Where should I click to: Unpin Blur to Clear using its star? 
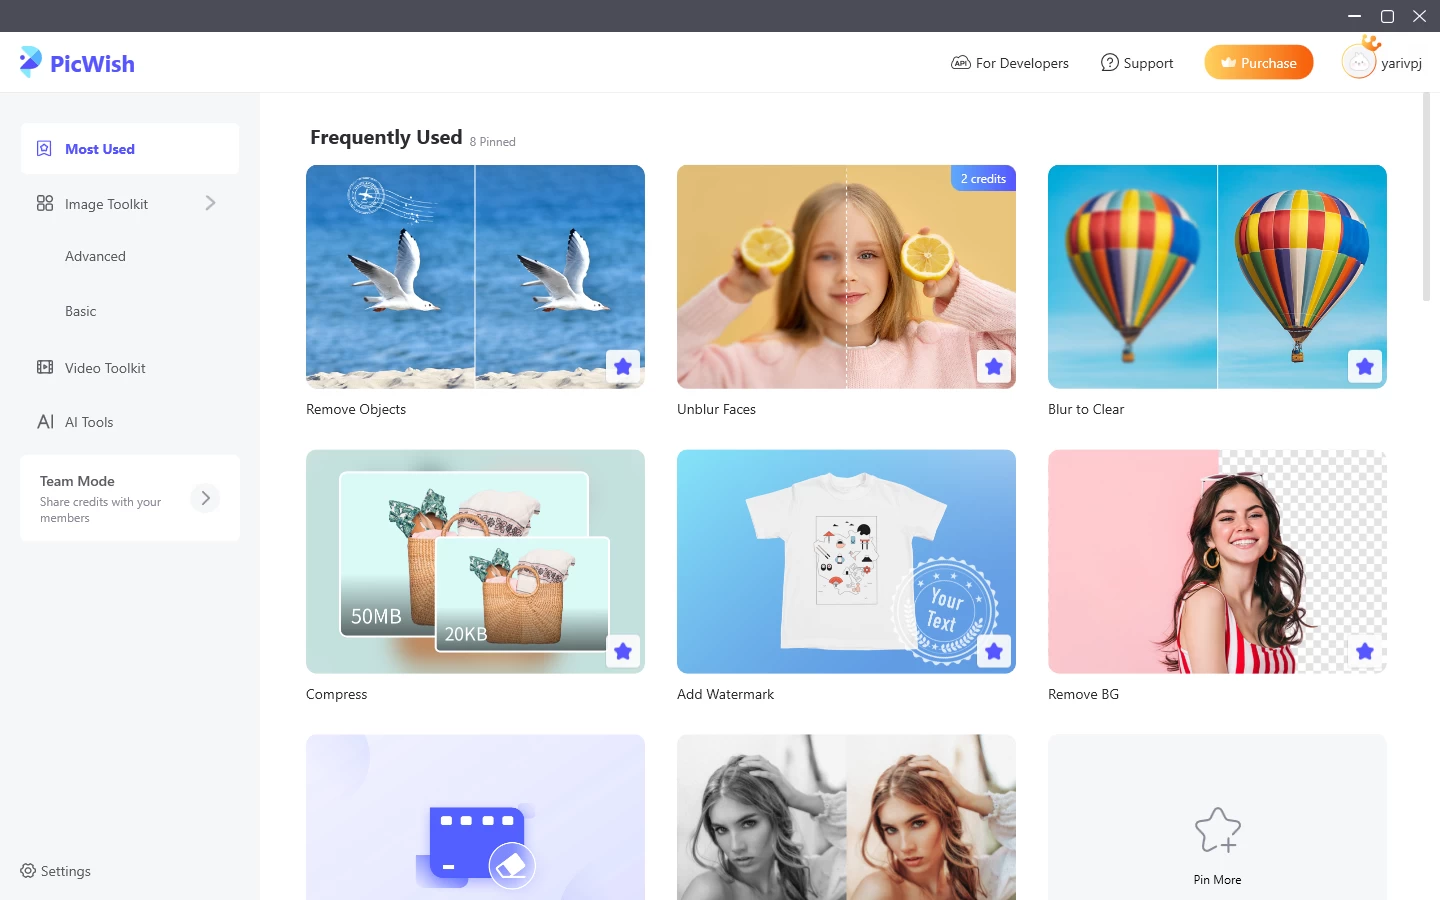point(1365,367)
